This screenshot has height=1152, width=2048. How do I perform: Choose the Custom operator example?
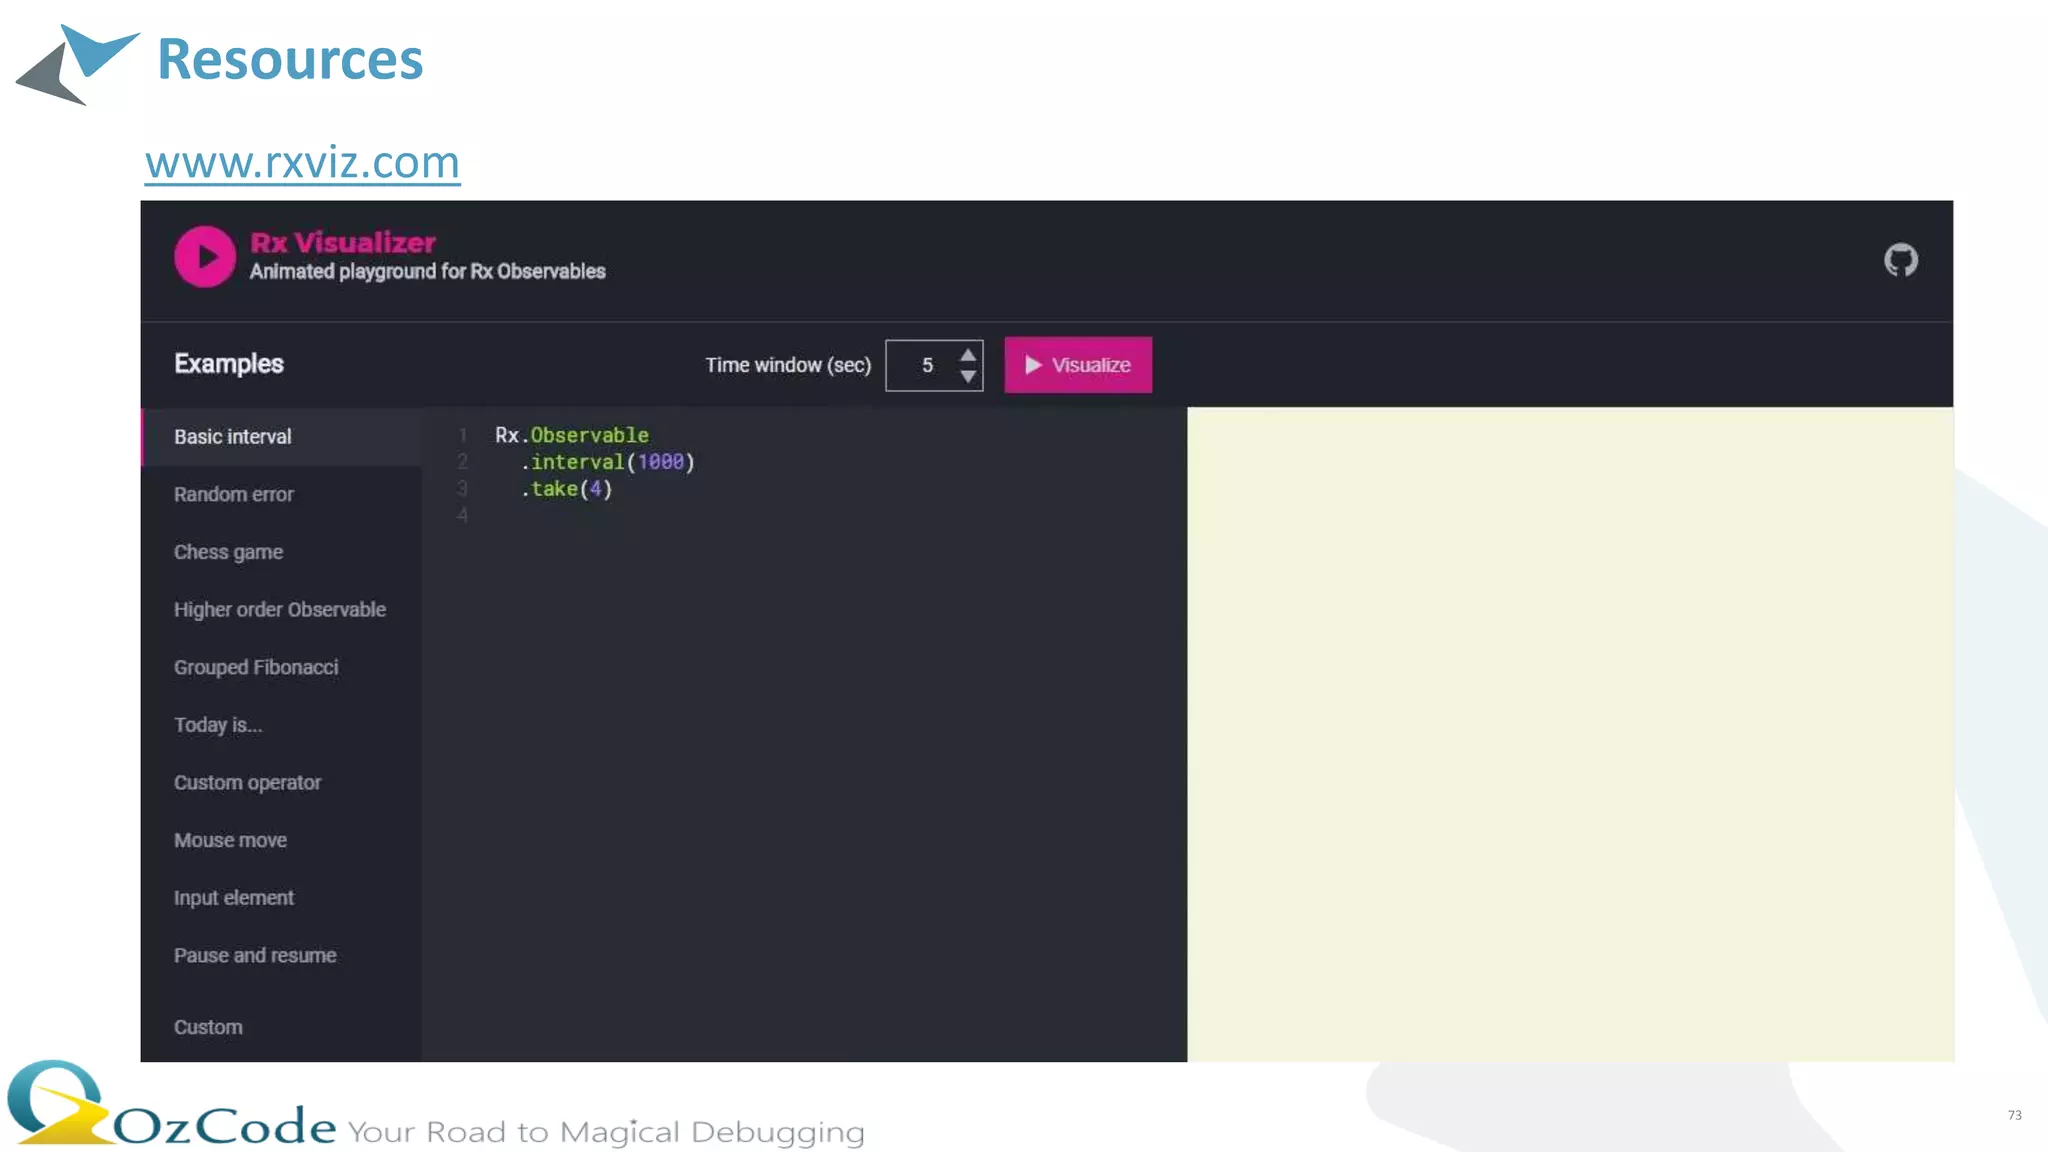pos(247,783)
